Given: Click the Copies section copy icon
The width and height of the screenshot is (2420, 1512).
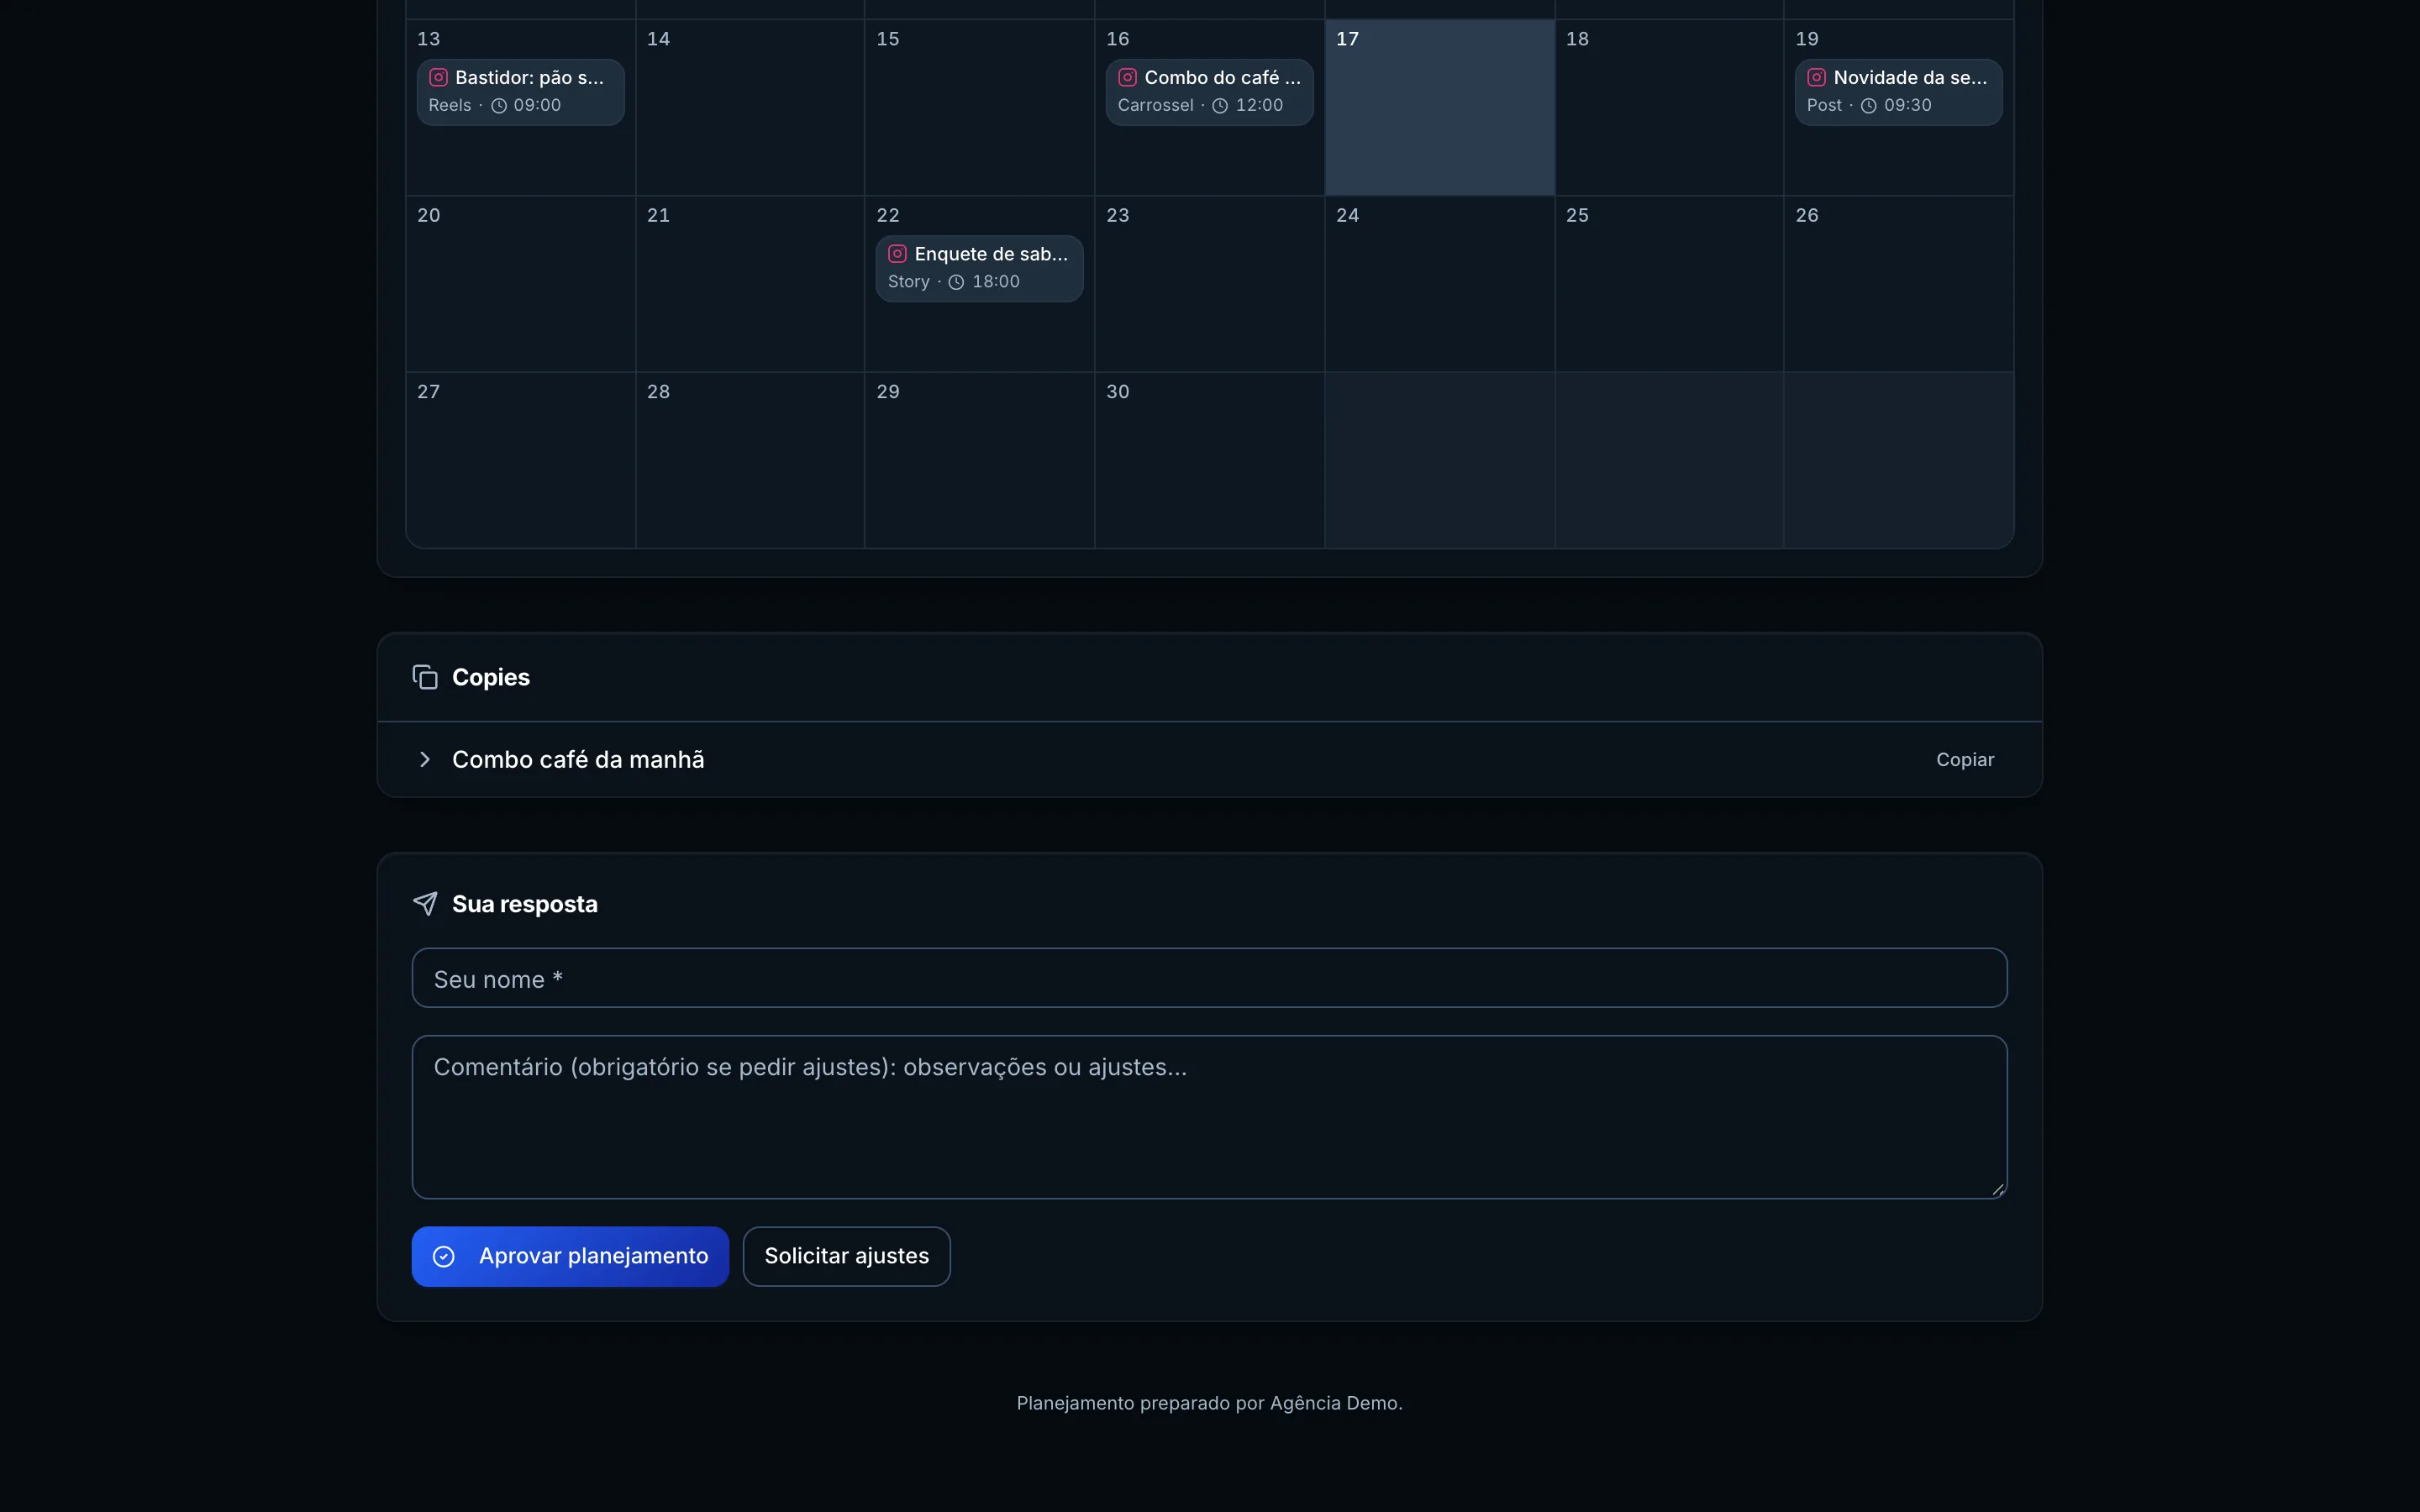Looking at the screenshot, I should click(425, 677).
